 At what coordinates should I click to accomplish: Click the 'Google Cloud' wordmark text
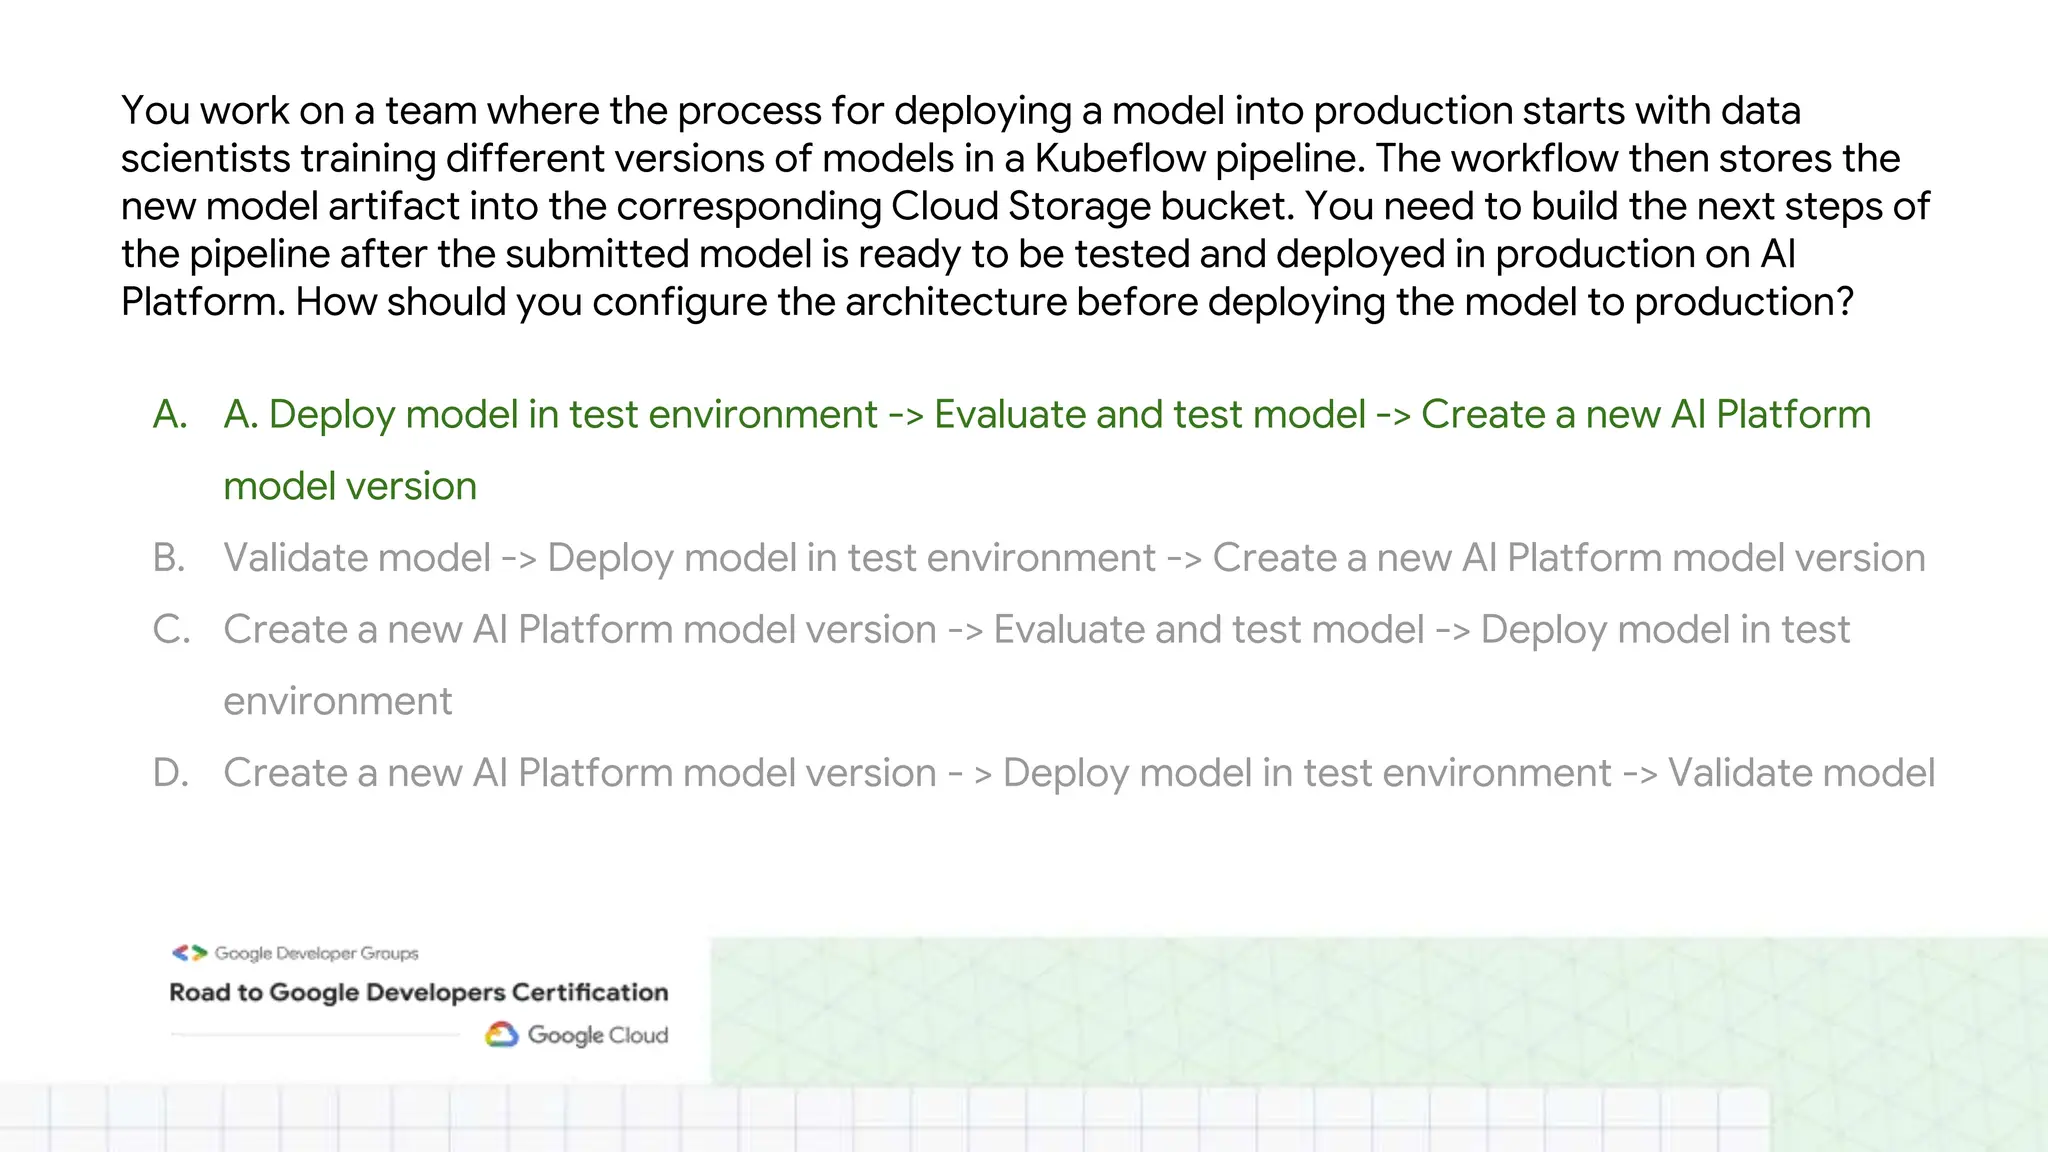point(598,1035)
